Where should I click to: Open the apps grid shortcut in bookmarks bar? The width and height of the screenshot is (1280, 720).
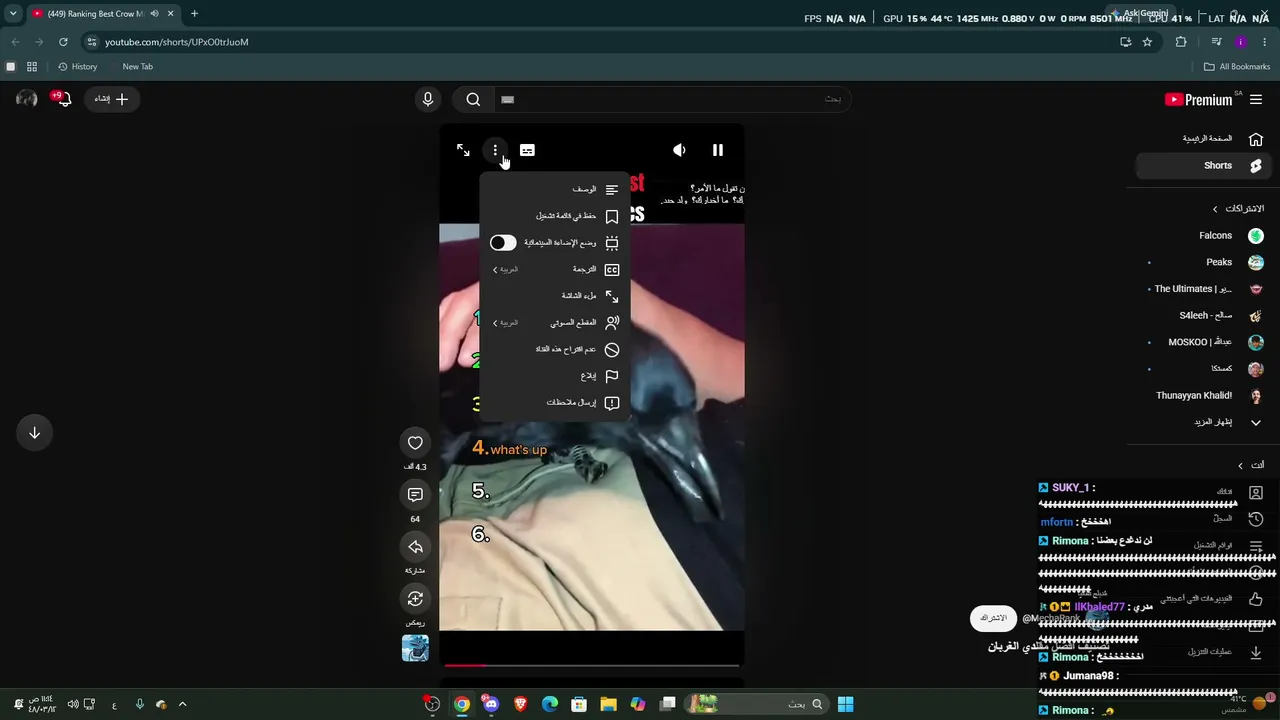tap(32, 67)
